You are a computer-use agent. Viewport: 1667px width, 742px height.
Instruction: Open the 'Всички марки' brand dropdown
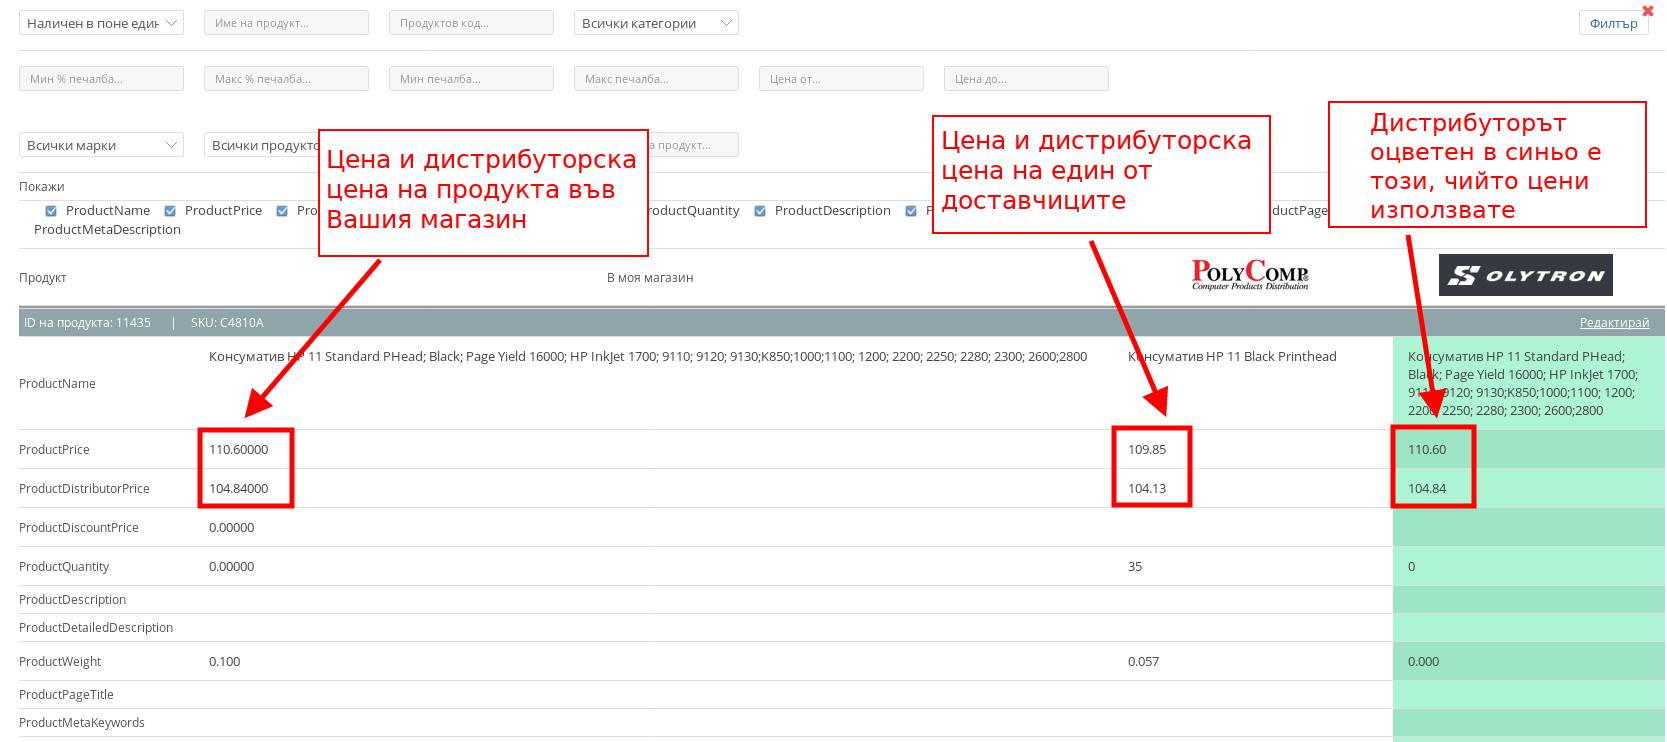click(101, 145)
